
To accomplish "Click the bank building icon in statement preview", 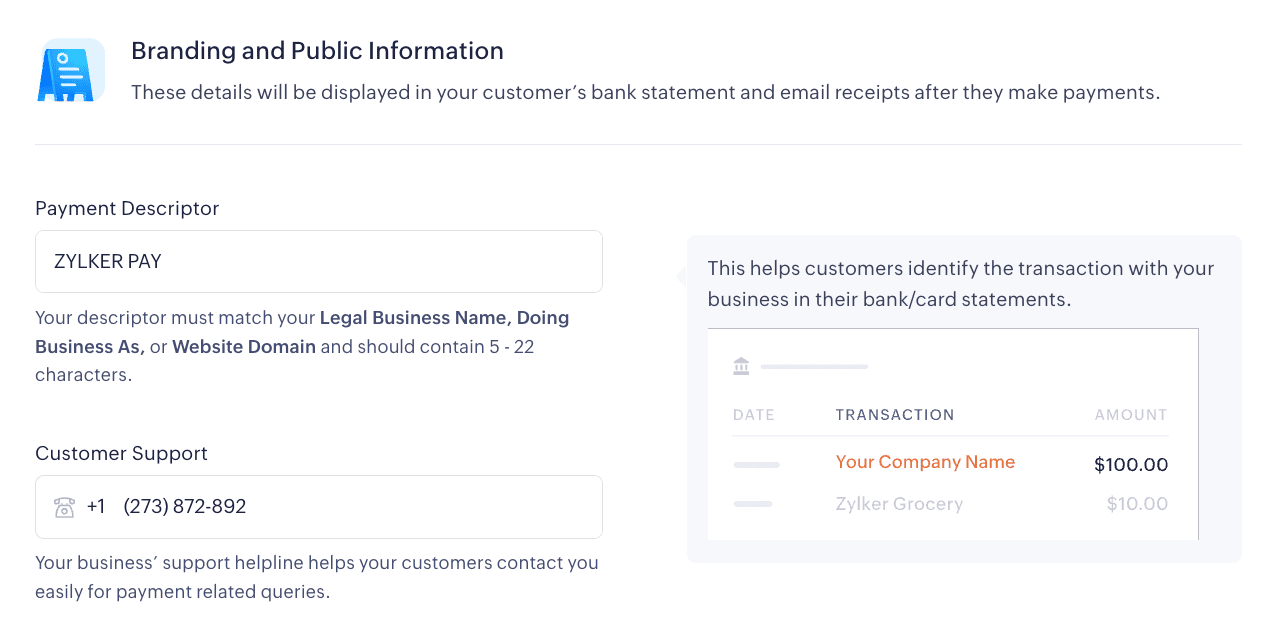I will tap(741, 366).
